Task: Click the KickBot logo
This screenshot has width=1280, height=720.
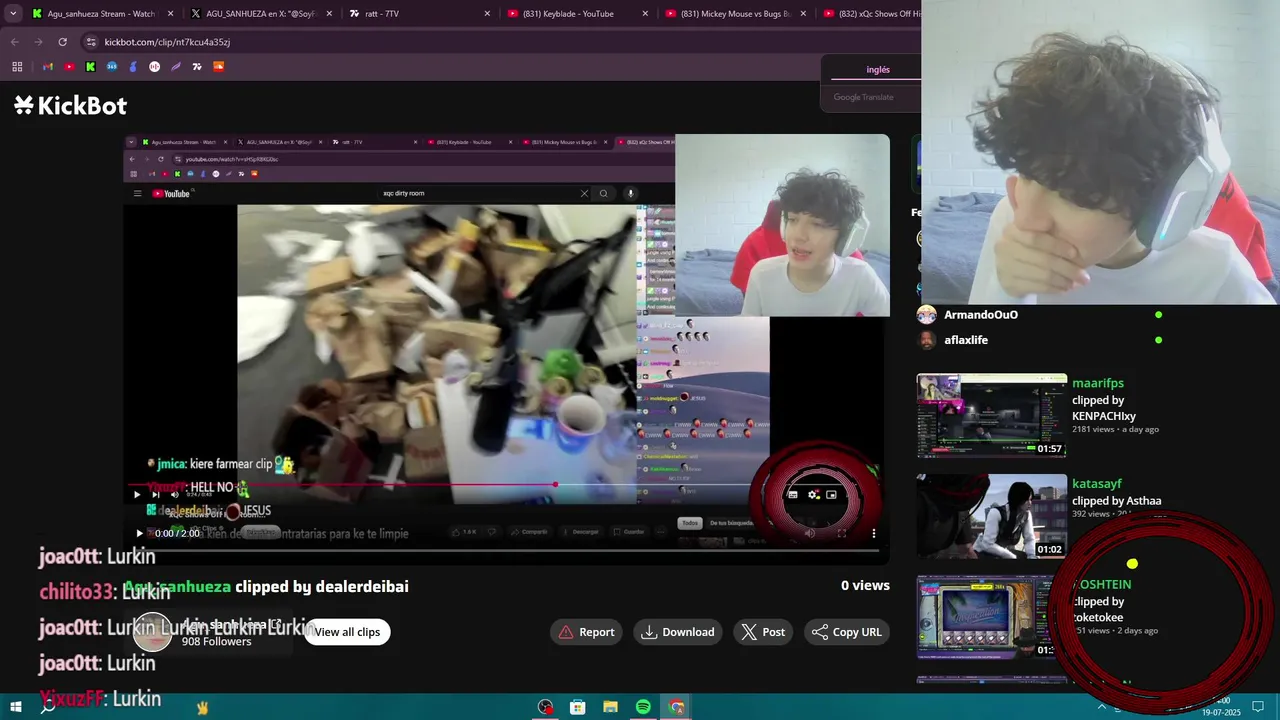Action: [x=70, y=105]
